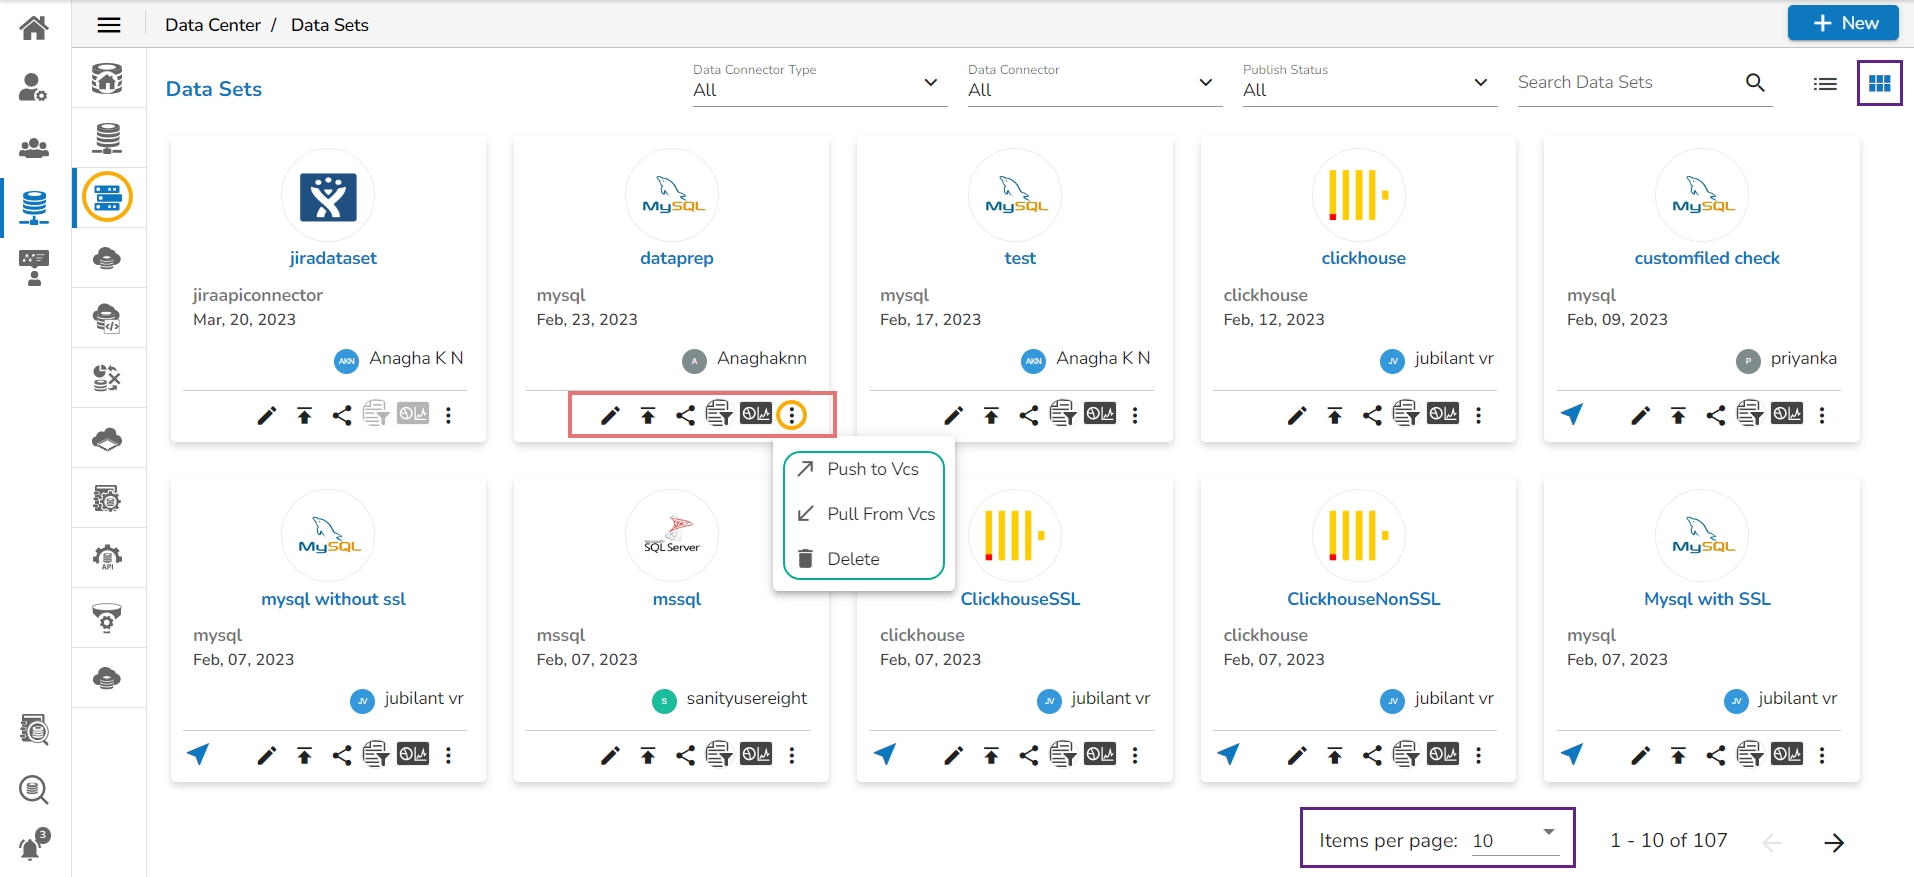Select Pull From Vcs menu option
The height and width of the screenshot is (877, 1914).
point(880,514)
